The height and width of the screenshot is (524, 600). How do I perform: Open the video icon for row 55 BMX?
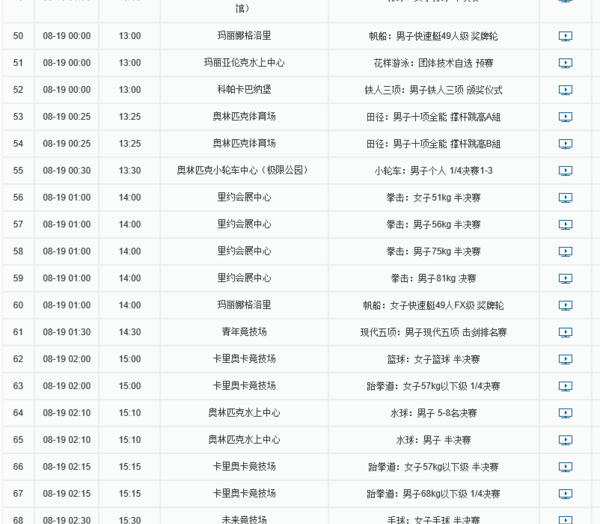(565, 171)
